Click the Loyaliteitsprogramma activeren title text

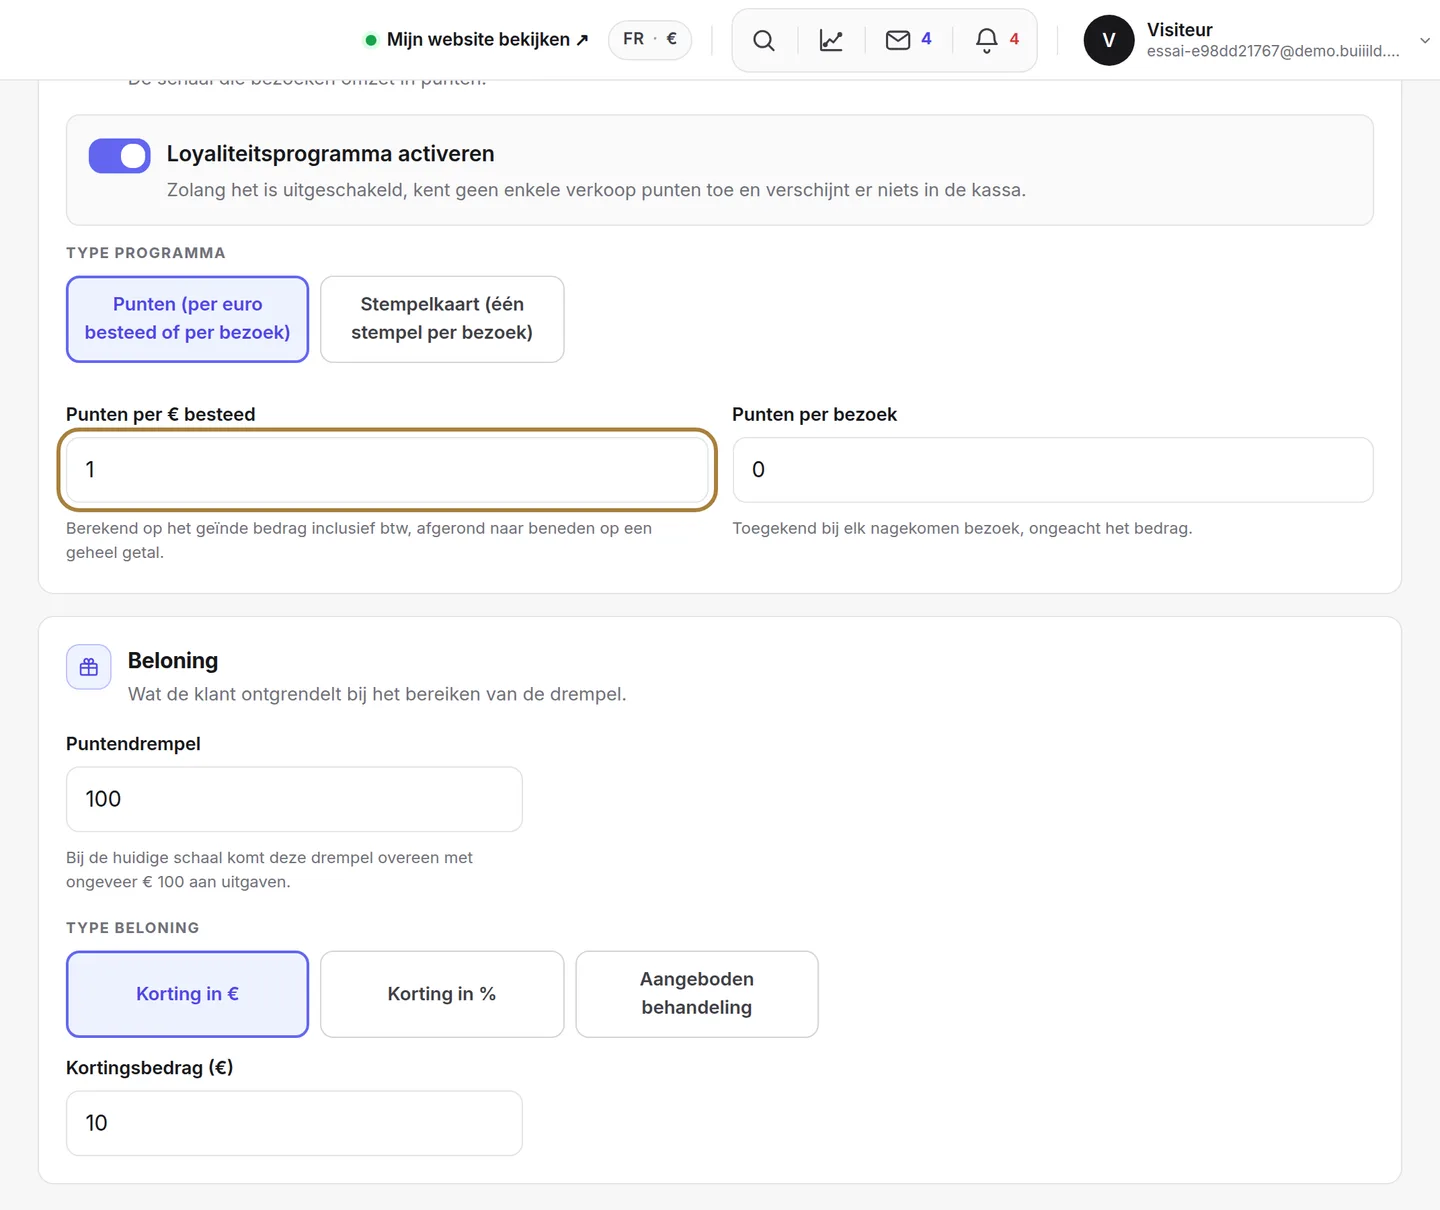pyautogui.click(x=331, y=154)
